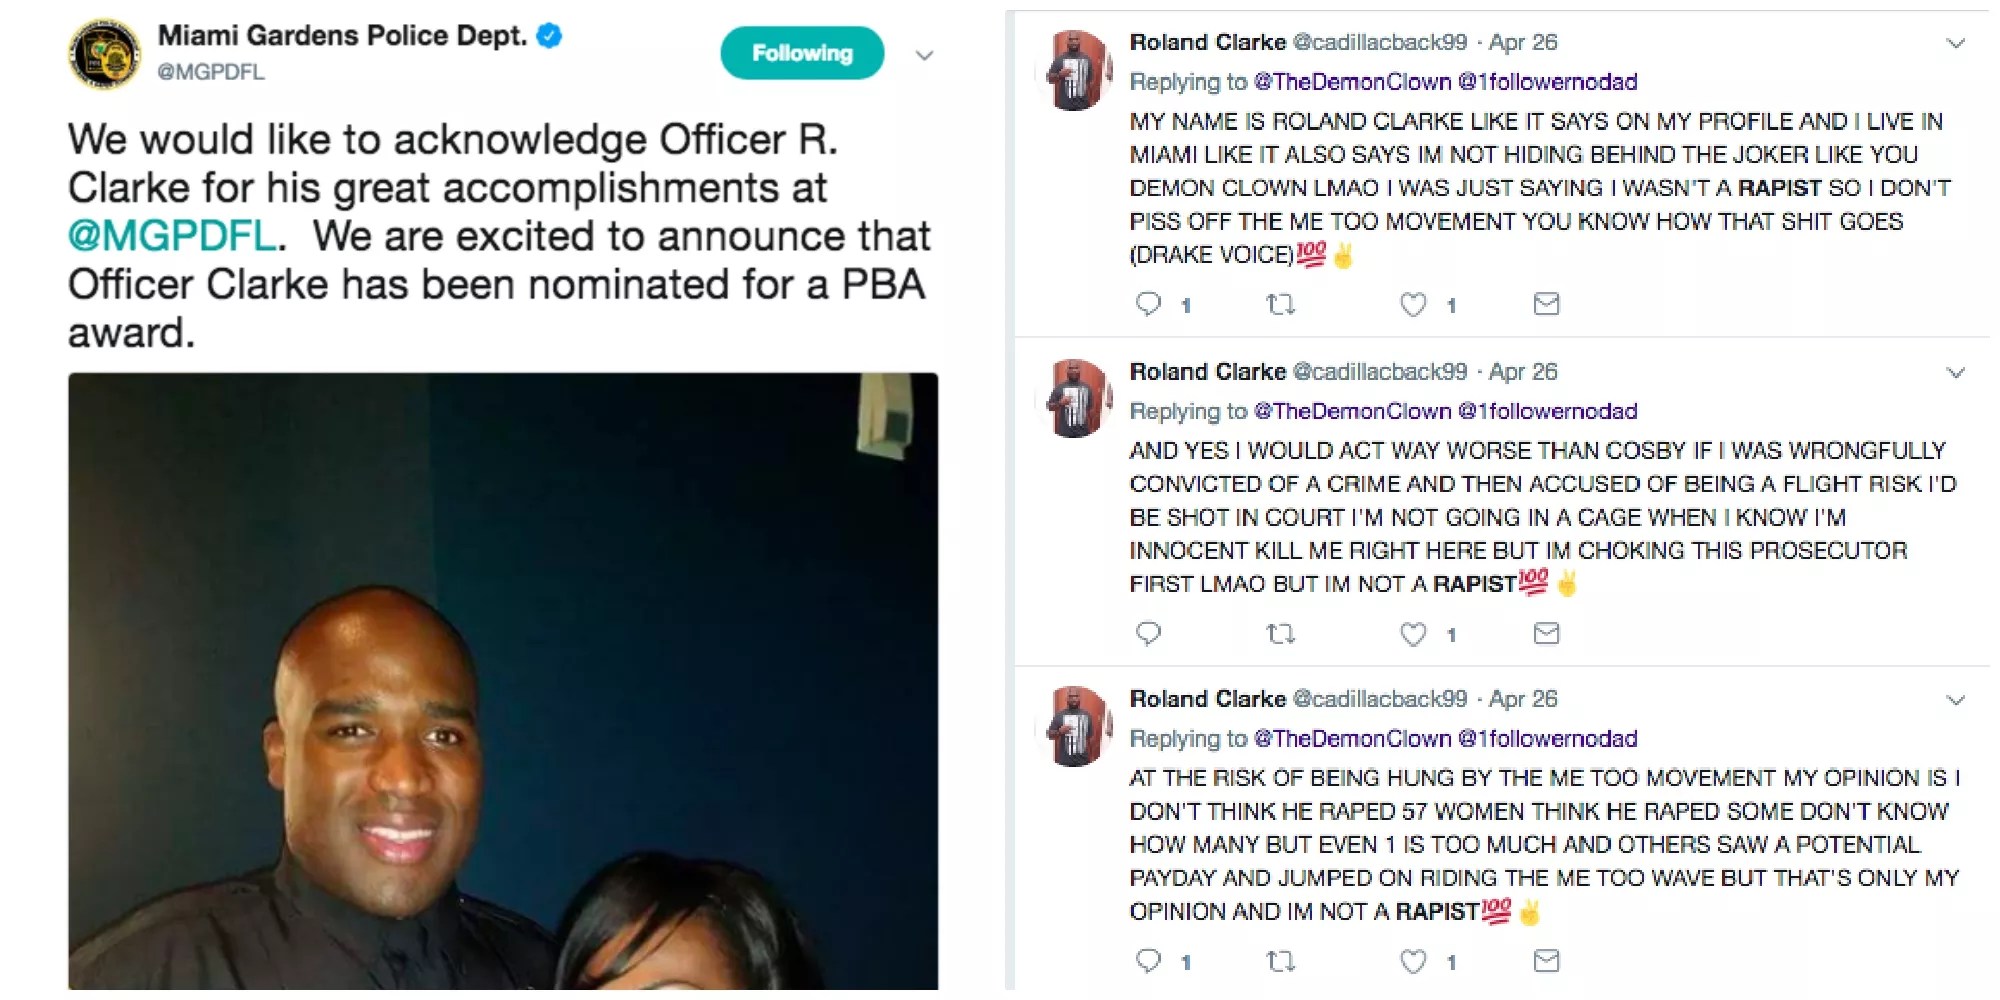
Task: Retweet the third tweet about payday
Action: point(1280,961)
